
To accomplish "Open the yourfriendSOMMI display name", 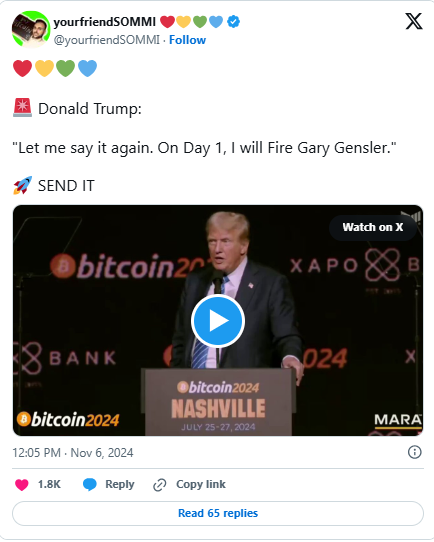I will click(105, 22).
